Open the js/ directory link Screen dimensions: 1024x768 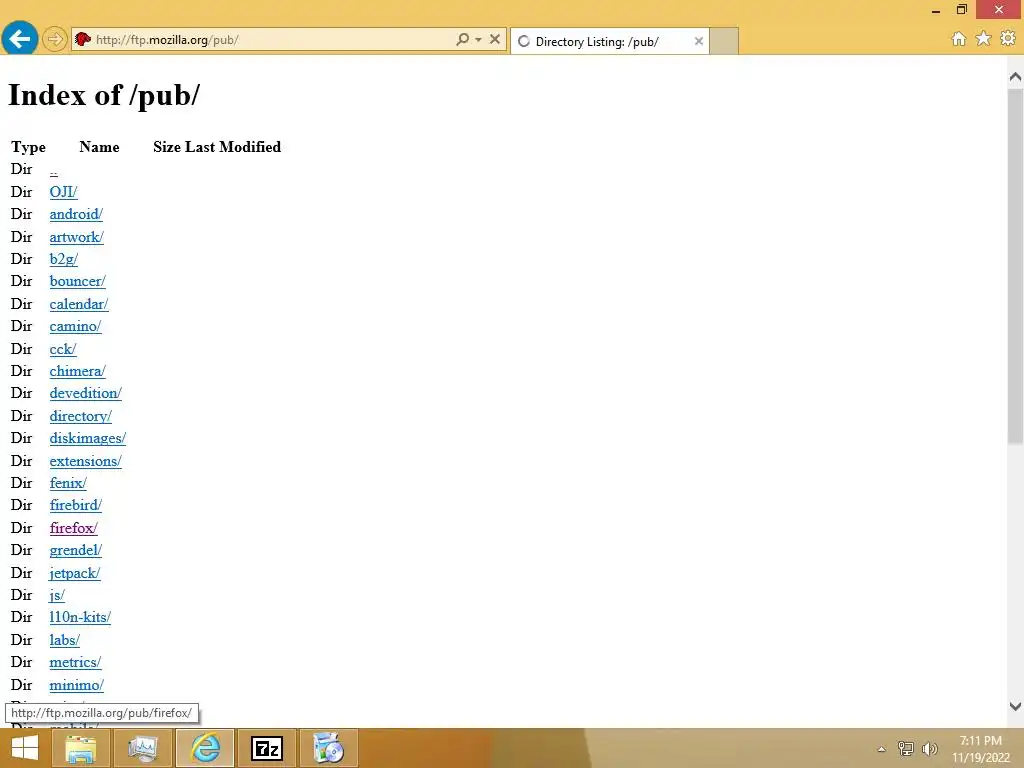coord(57,596)
